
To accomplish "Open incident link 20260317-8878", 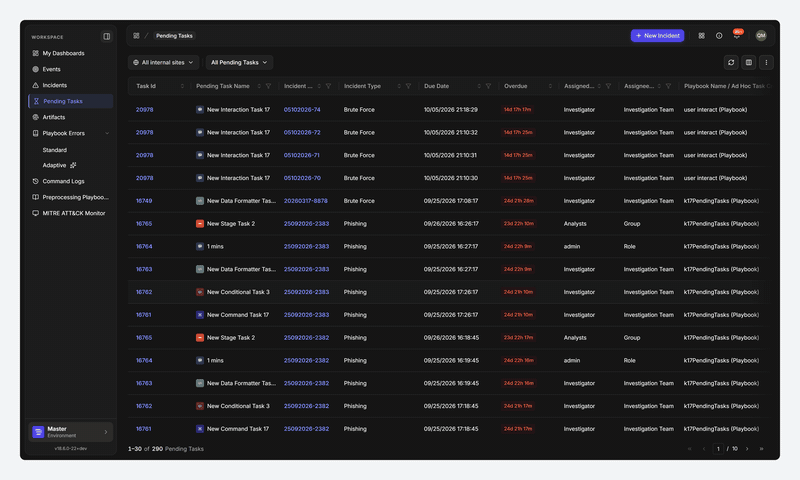I will tap(306, 201).
